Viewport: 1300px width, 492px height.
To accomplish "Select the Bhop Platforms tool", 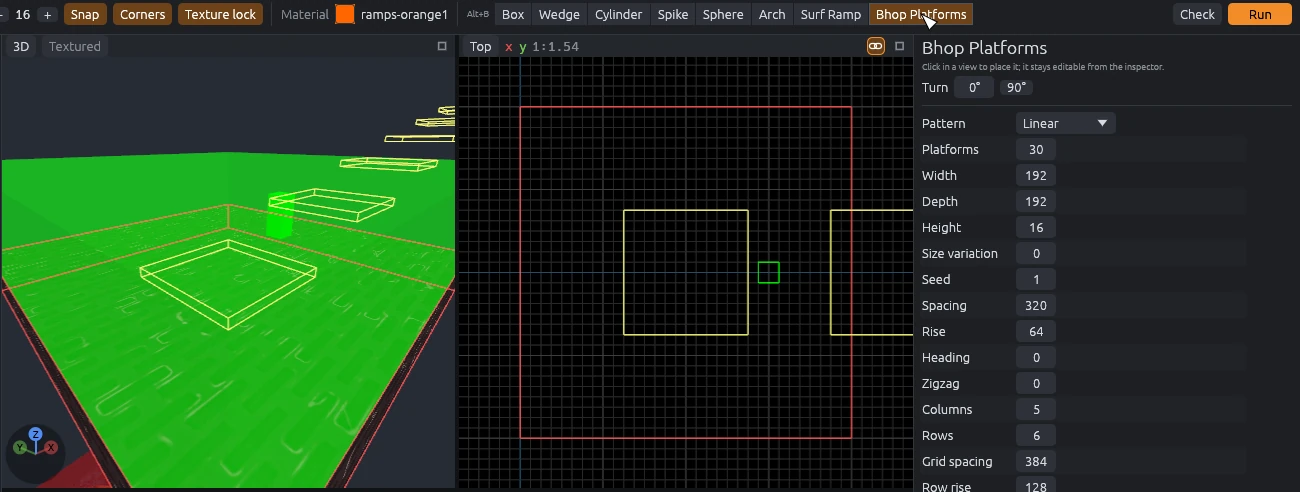I will coord(921,14).
